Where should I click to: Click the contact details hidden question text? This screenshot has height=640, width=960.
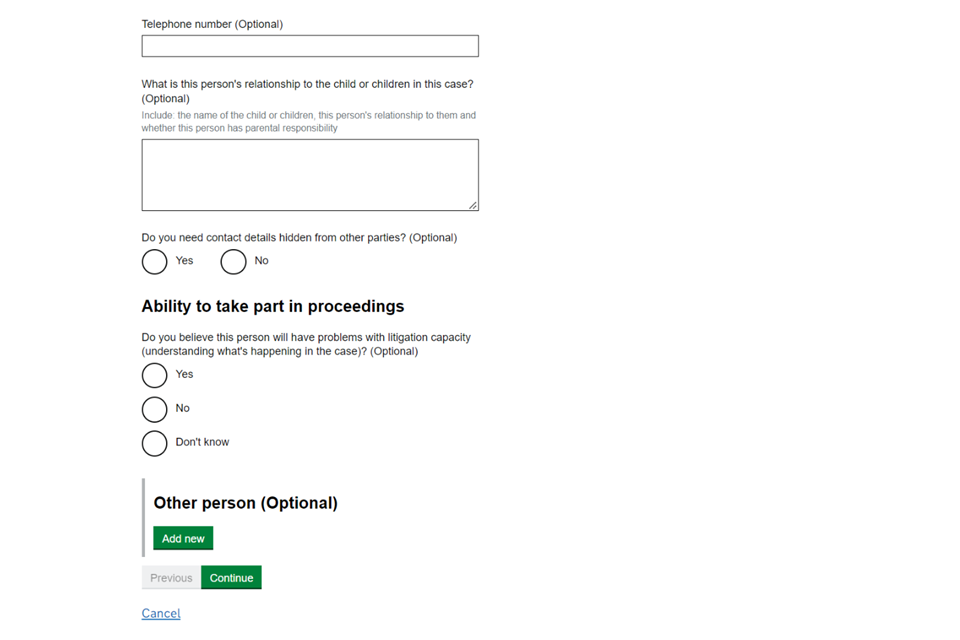click(x=299, y=238)
